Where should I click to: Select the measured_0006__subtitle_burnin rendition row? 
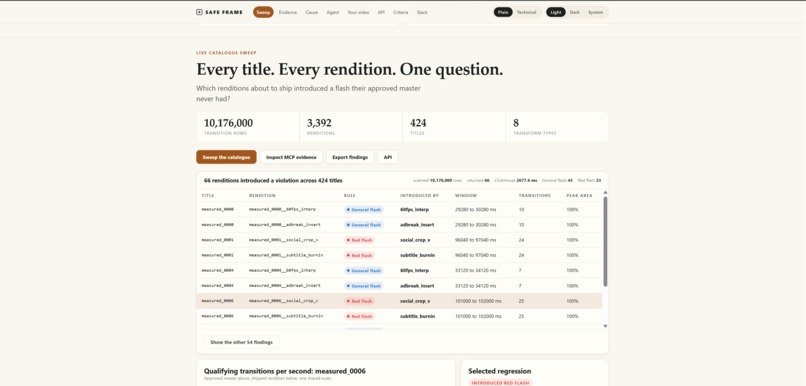pos(399,316)
